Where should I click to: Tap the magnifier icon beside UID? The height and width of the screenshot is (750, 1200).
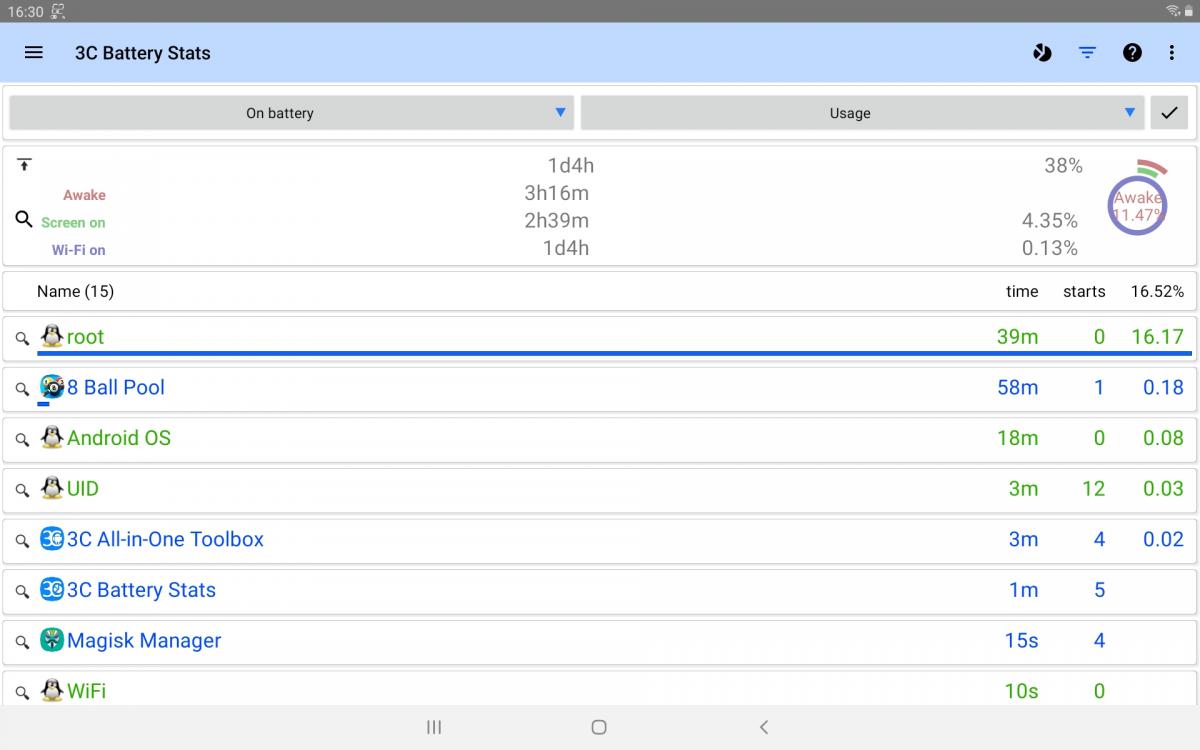click(x=22, y=491)
